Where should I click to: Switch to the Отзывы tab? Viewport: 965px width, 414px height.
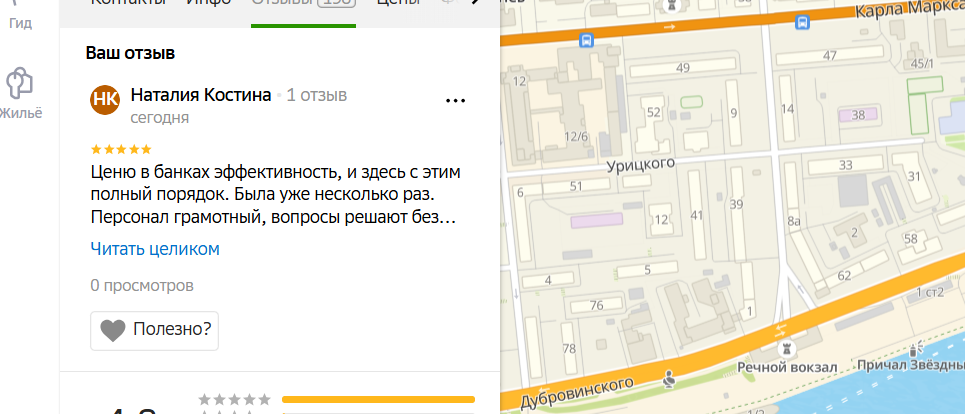pyautogui.click(x=303, y=3)
